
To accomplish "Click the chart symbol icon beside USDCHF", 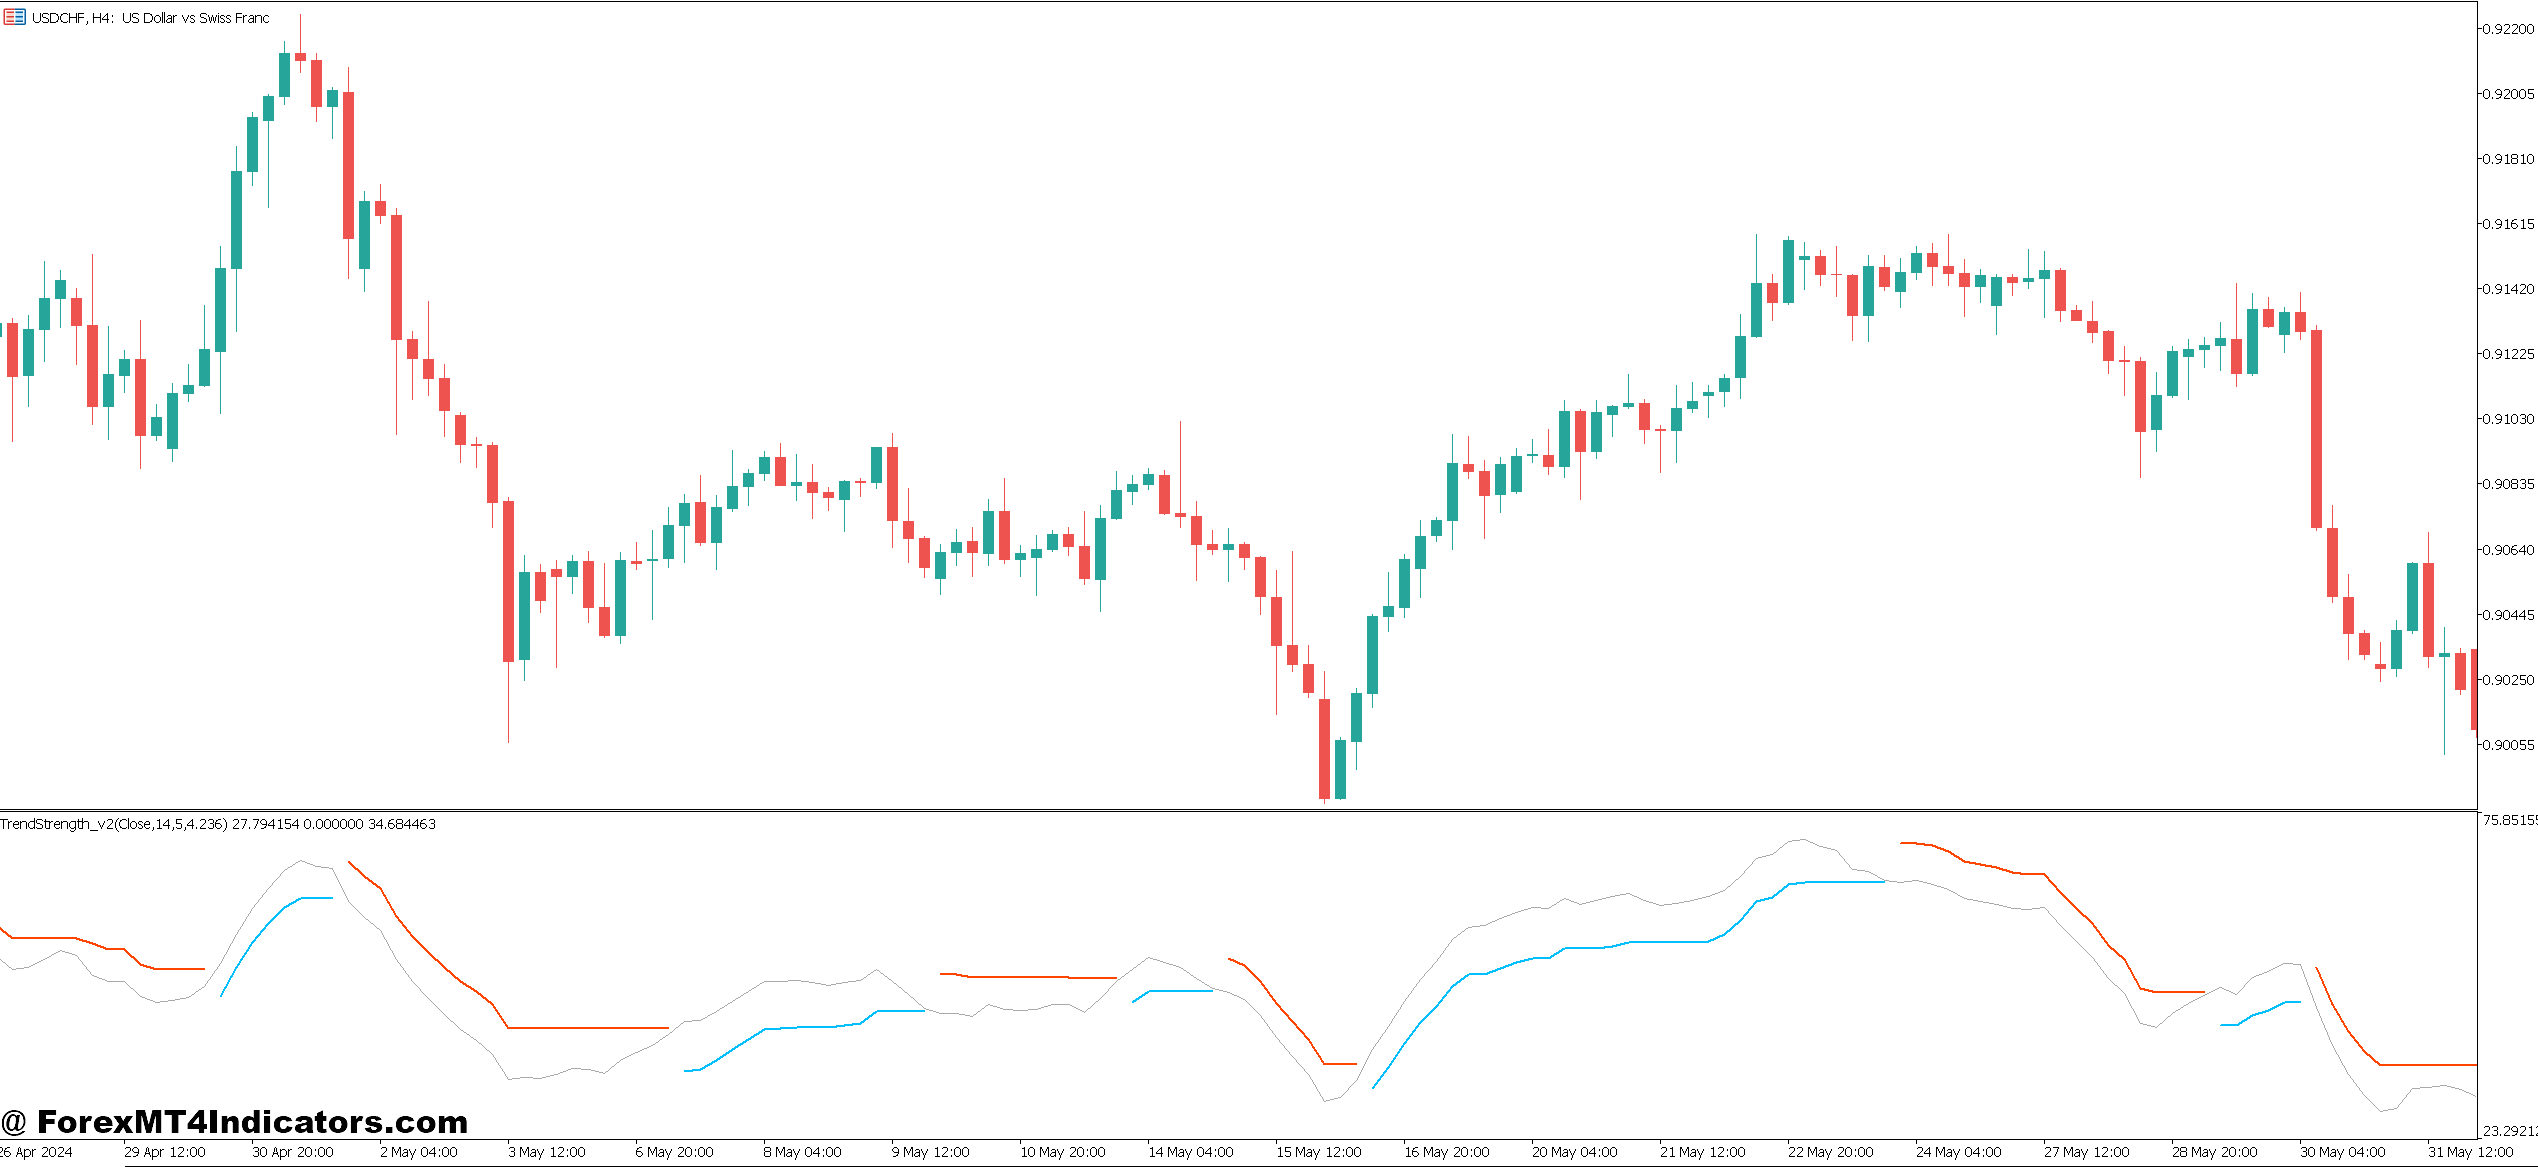I will (14, 17).
